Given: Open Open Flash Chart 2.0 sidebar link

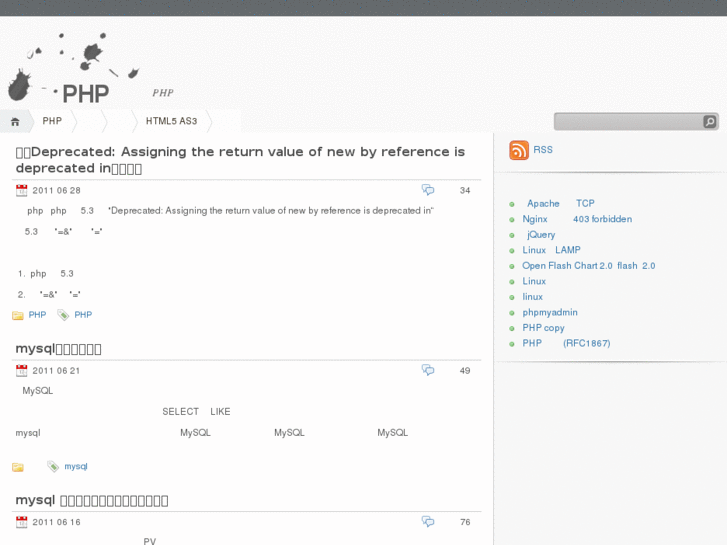Looking at the screenshot, I should (x=589, y=266).
